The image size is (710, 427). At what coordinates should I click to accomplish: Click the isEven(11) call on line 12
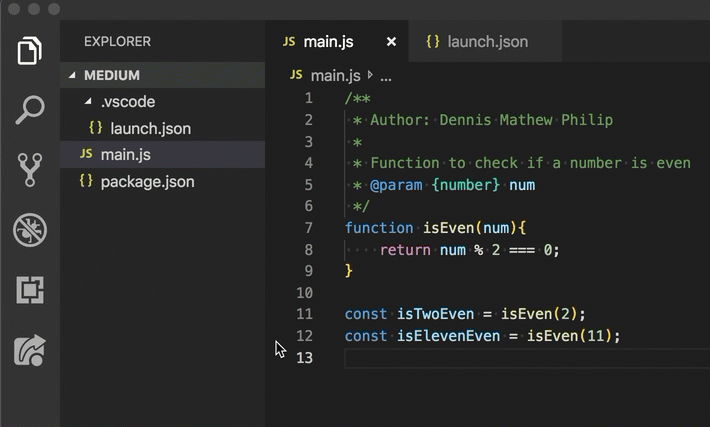(569, 336)
